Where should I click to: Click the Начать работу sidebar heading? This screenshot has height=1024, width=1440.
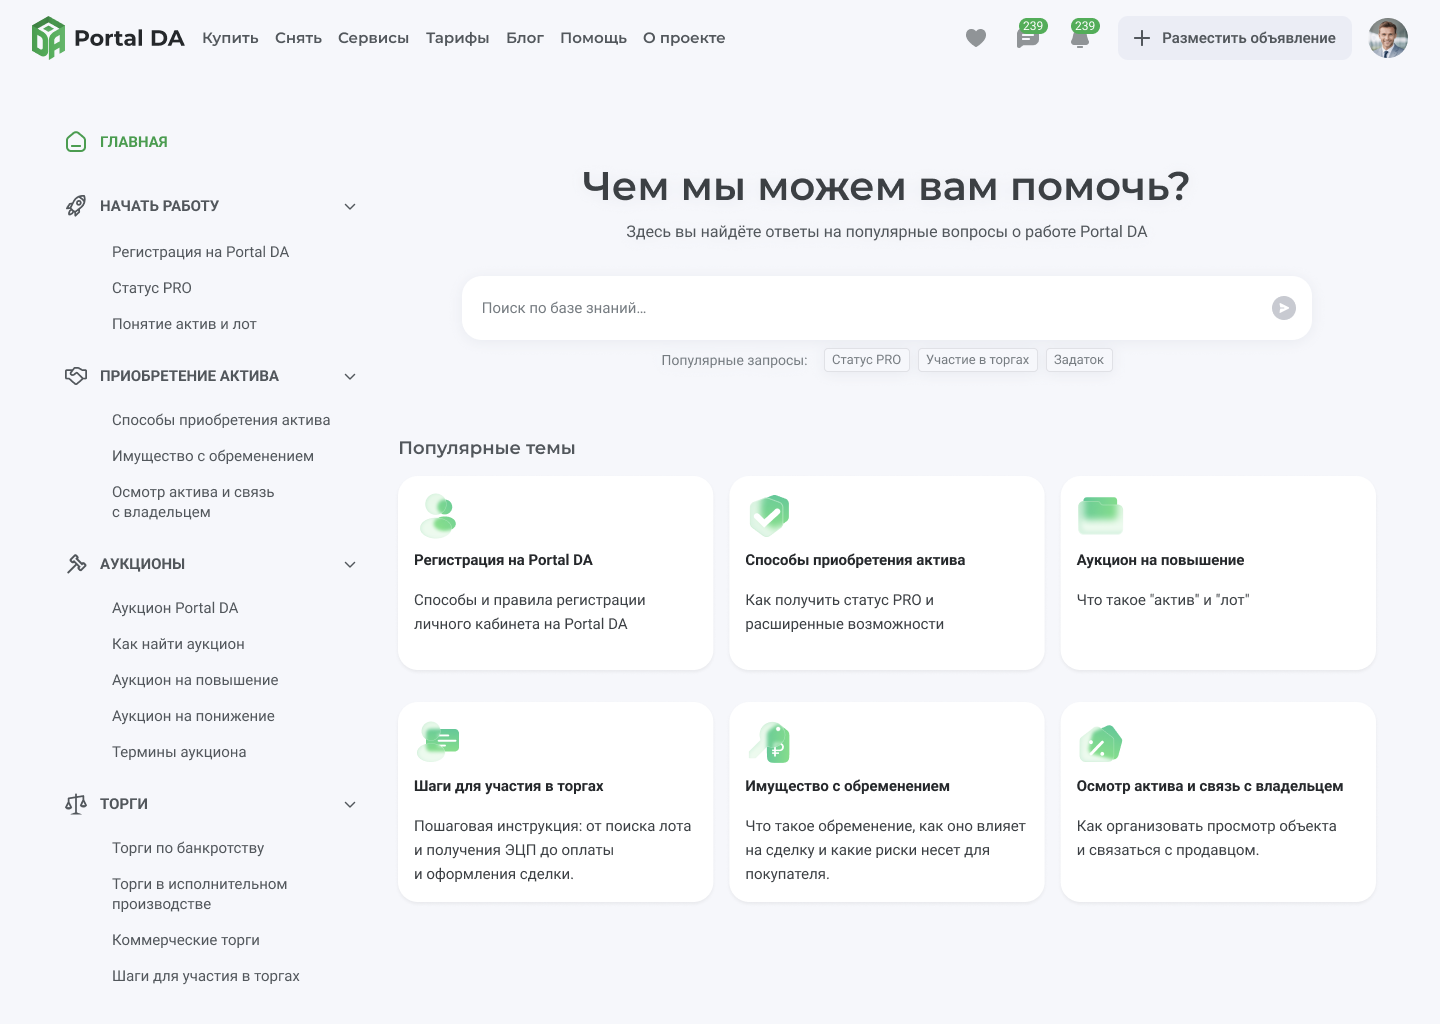point(159,206)
